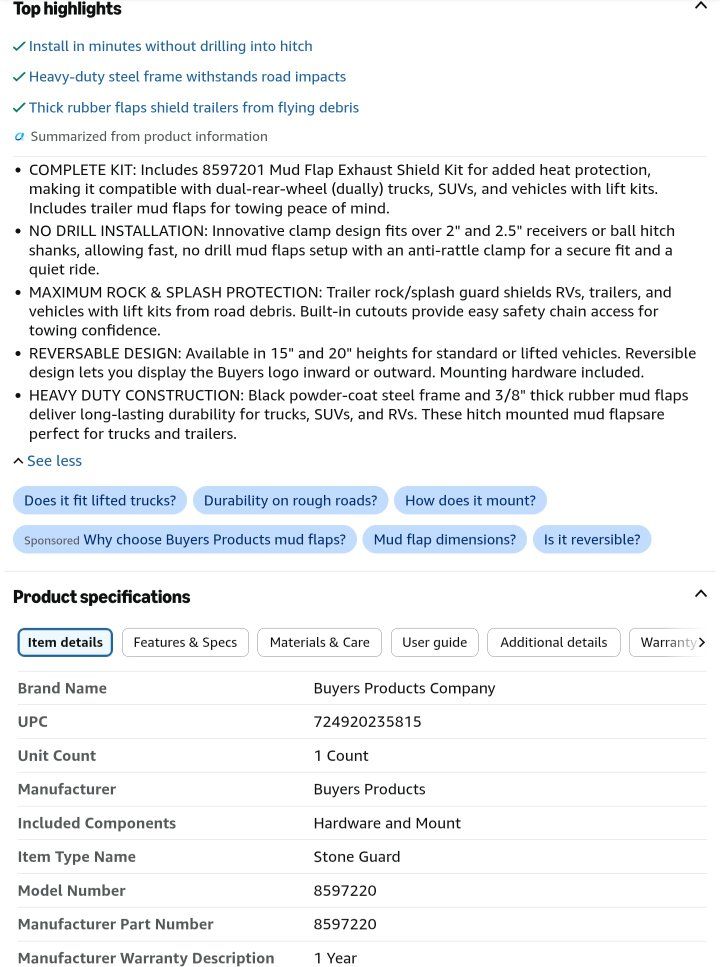Show the Additional details tab
Screen dimensions: 720x967
click(x=553, y=643)
